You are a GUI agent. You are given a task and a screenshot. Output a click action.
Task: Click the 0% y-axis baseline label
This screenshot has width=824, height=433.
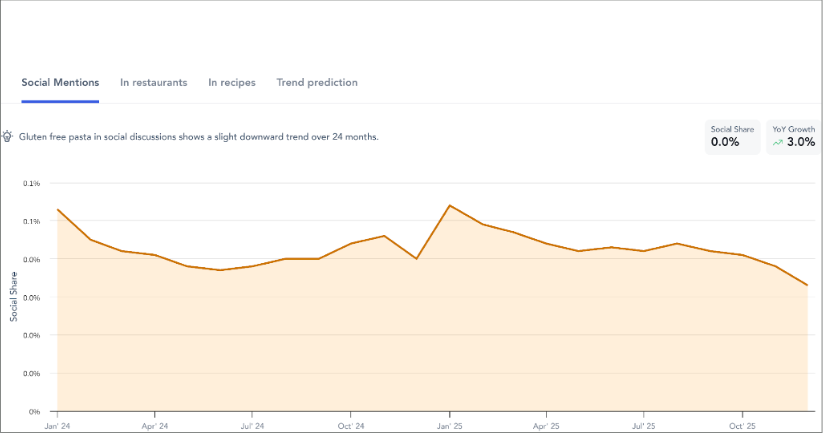point(33,411)
